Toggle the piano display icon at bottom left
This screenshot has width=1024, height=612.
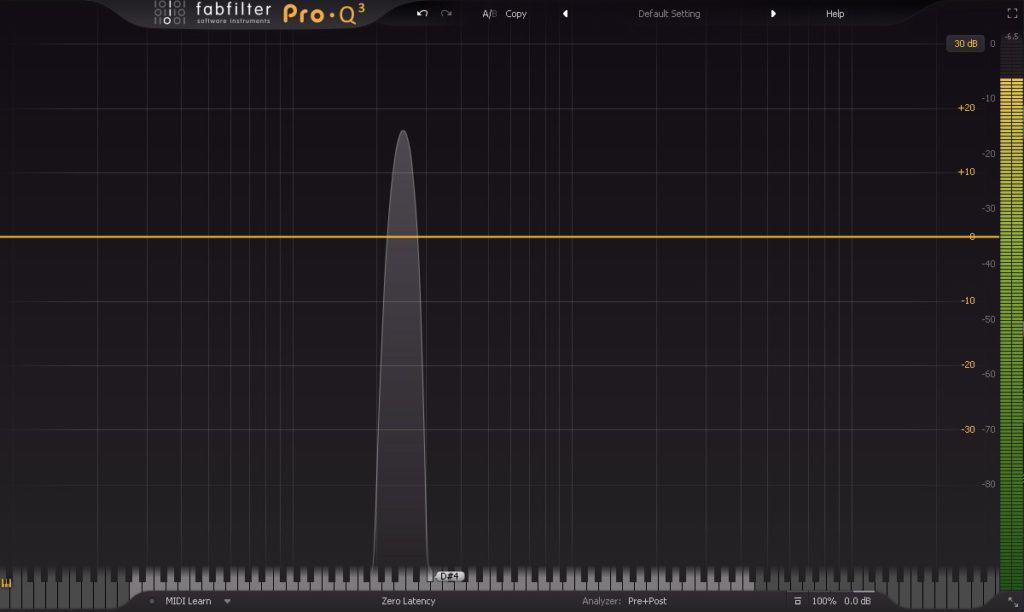click(x=7, y=583)
